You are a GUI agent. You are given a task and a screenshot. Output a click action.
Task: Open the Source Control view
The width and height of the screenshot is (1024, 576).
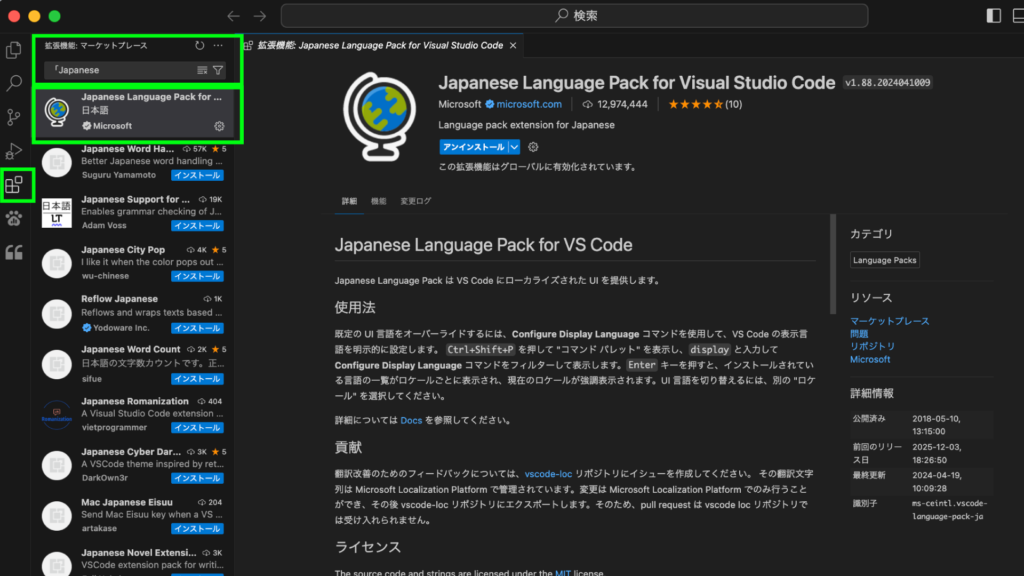pos(14,117)
